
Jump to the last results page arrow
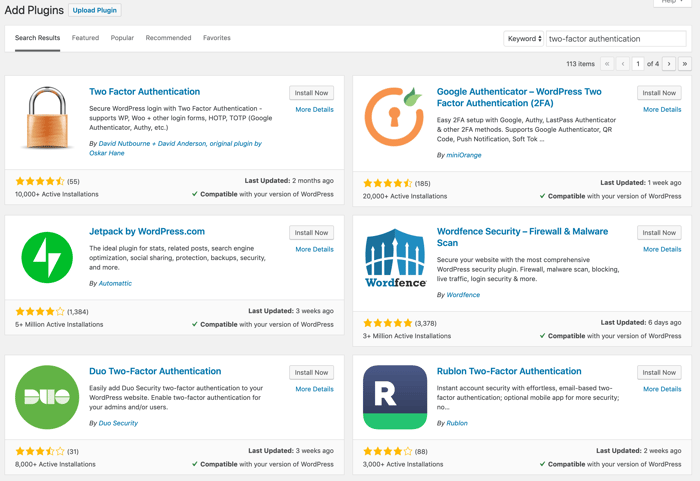pyautogui.click(x=684, y=64)
